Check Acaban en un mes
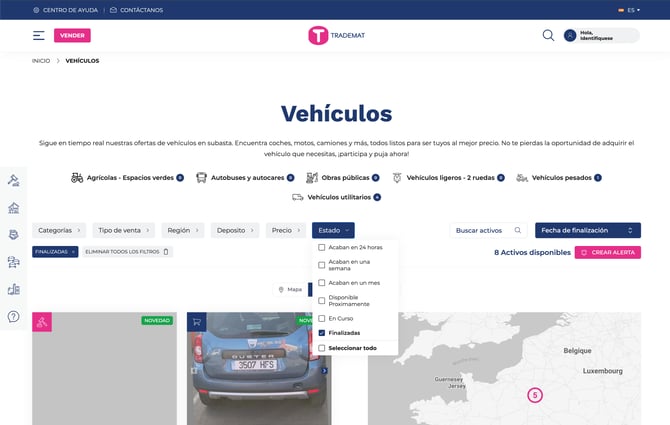 322,283
